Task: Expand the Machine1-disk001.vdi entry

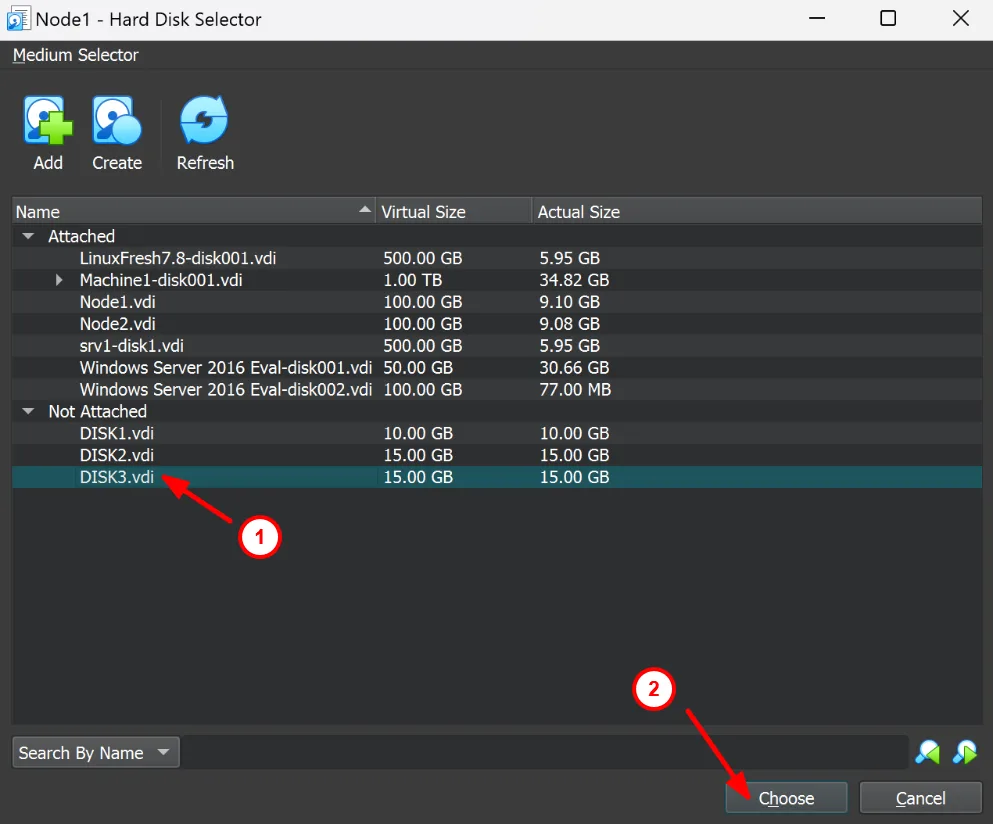Action: pyautogui.click(x=60, y=281)
